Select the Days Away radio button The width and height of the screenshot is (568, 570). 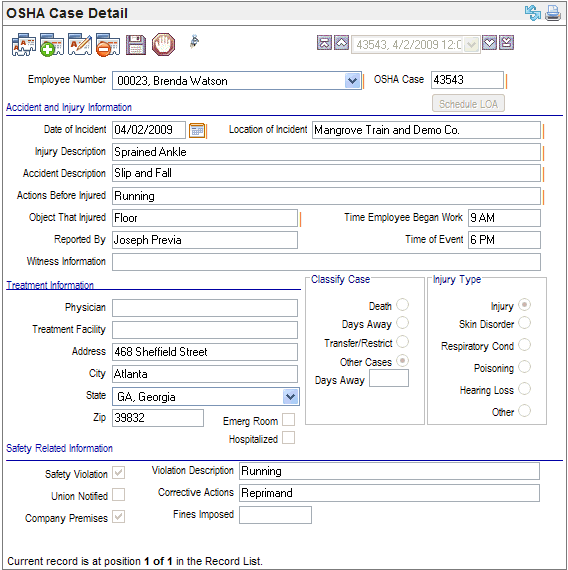[x=402, y=323]
